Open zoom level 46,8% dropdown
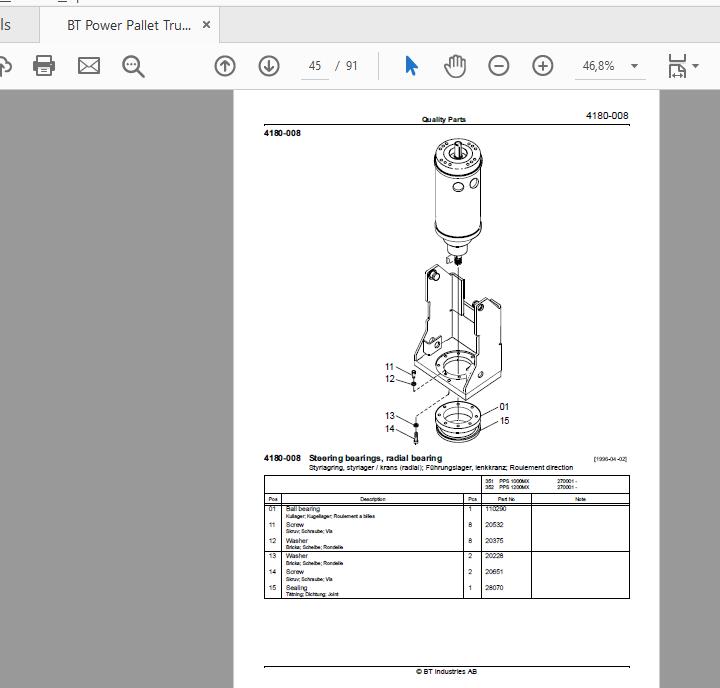 click(635, 66)
